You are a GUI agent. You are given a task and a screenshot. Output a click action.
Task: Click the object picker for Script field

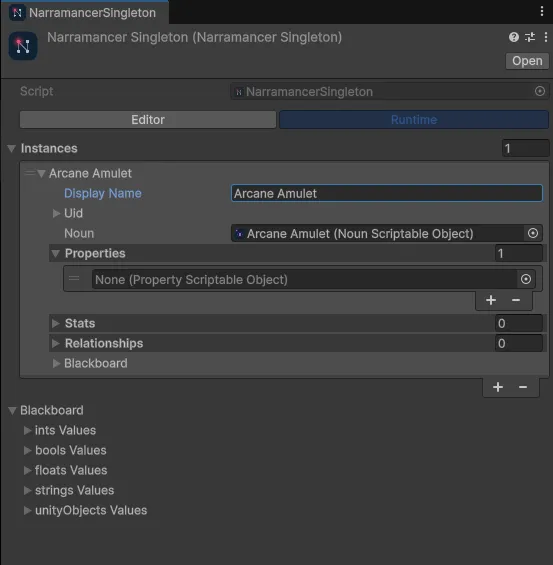[539, 91]
